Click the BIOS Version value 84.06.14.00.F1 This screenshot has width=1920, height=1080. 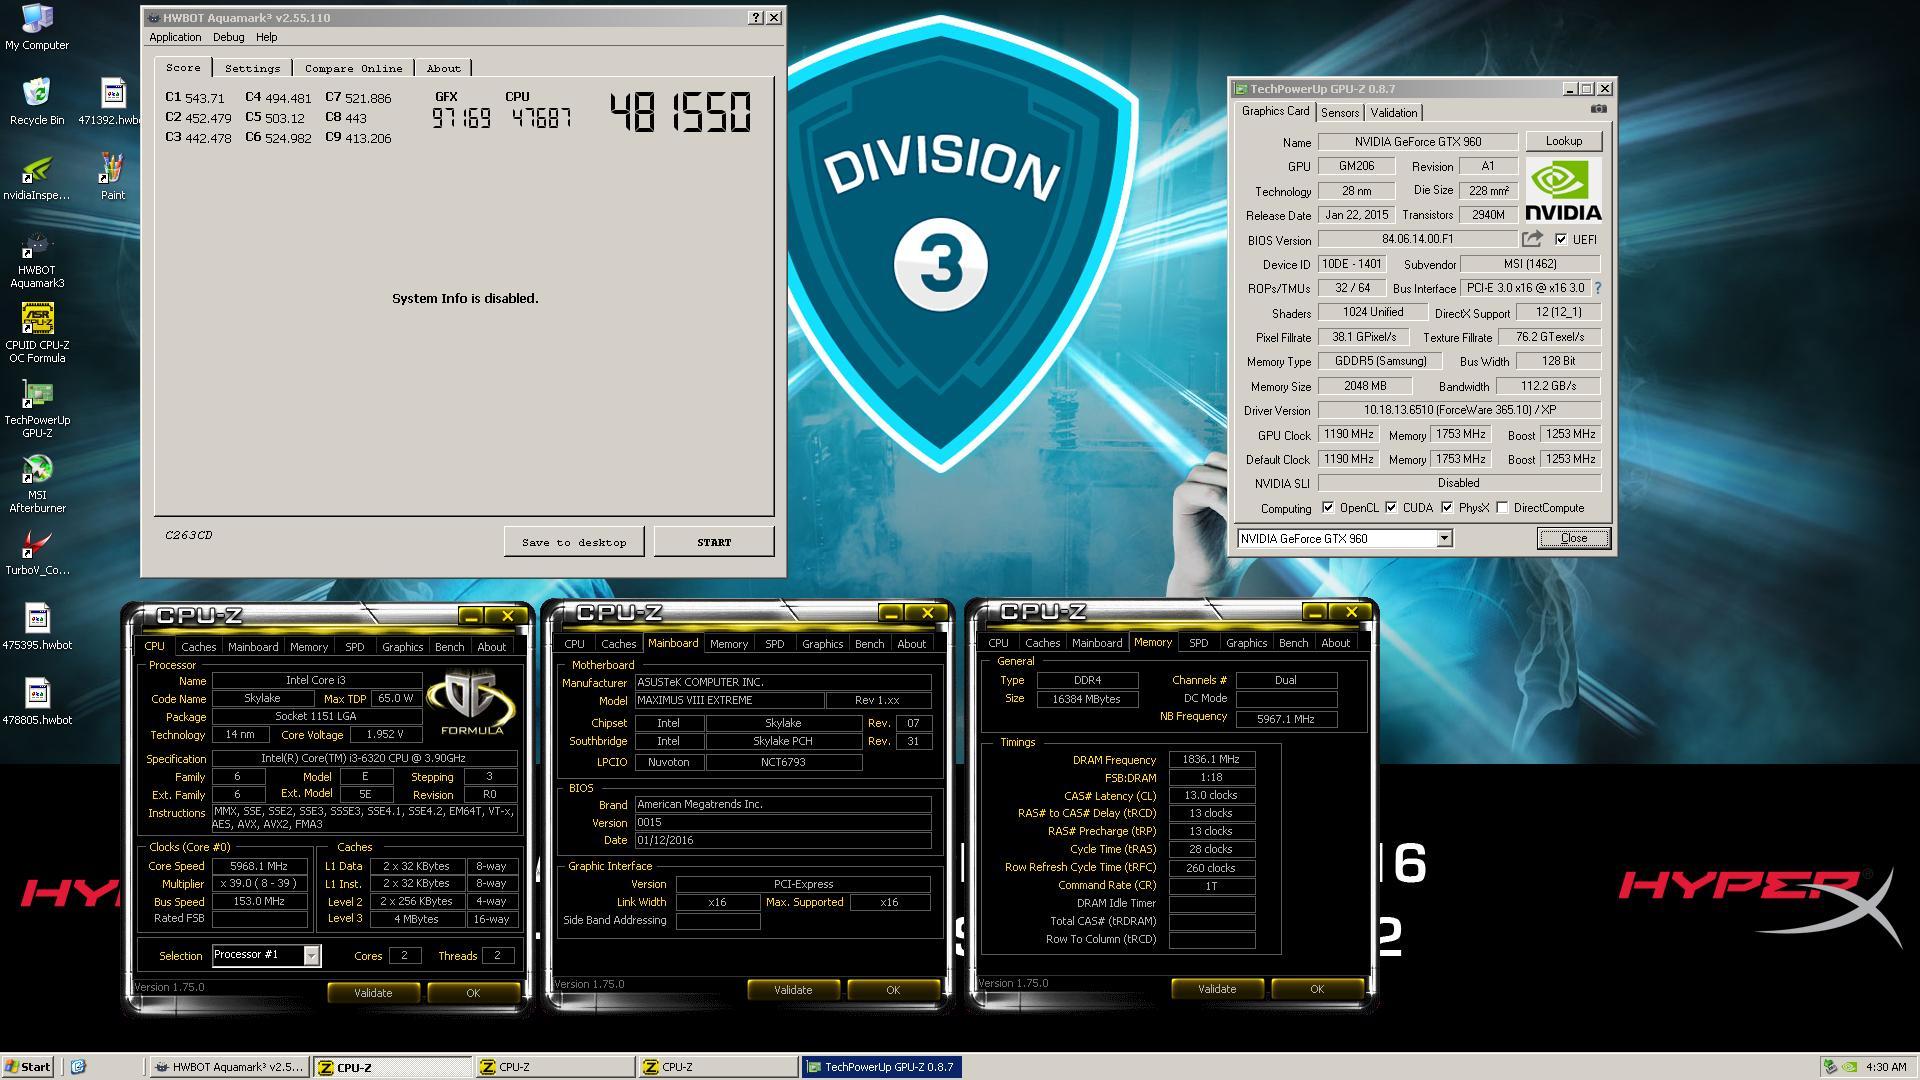pos(1417,239)
